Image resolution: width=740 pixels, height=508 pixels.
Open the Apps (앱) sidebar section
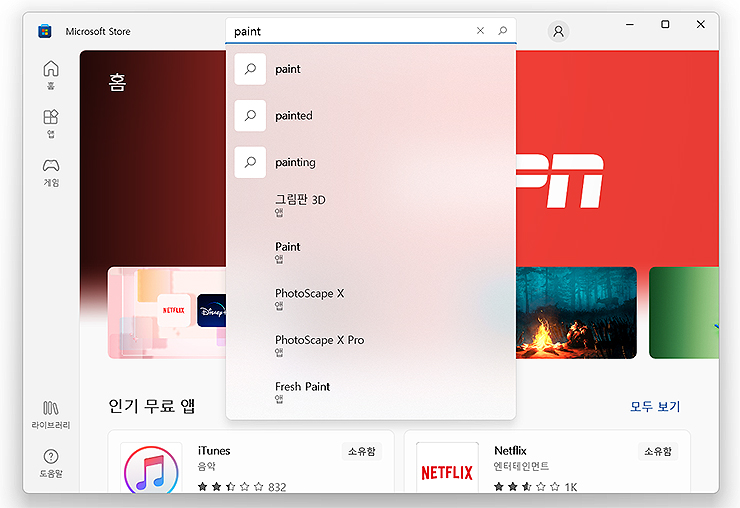(x=51, y=123)
